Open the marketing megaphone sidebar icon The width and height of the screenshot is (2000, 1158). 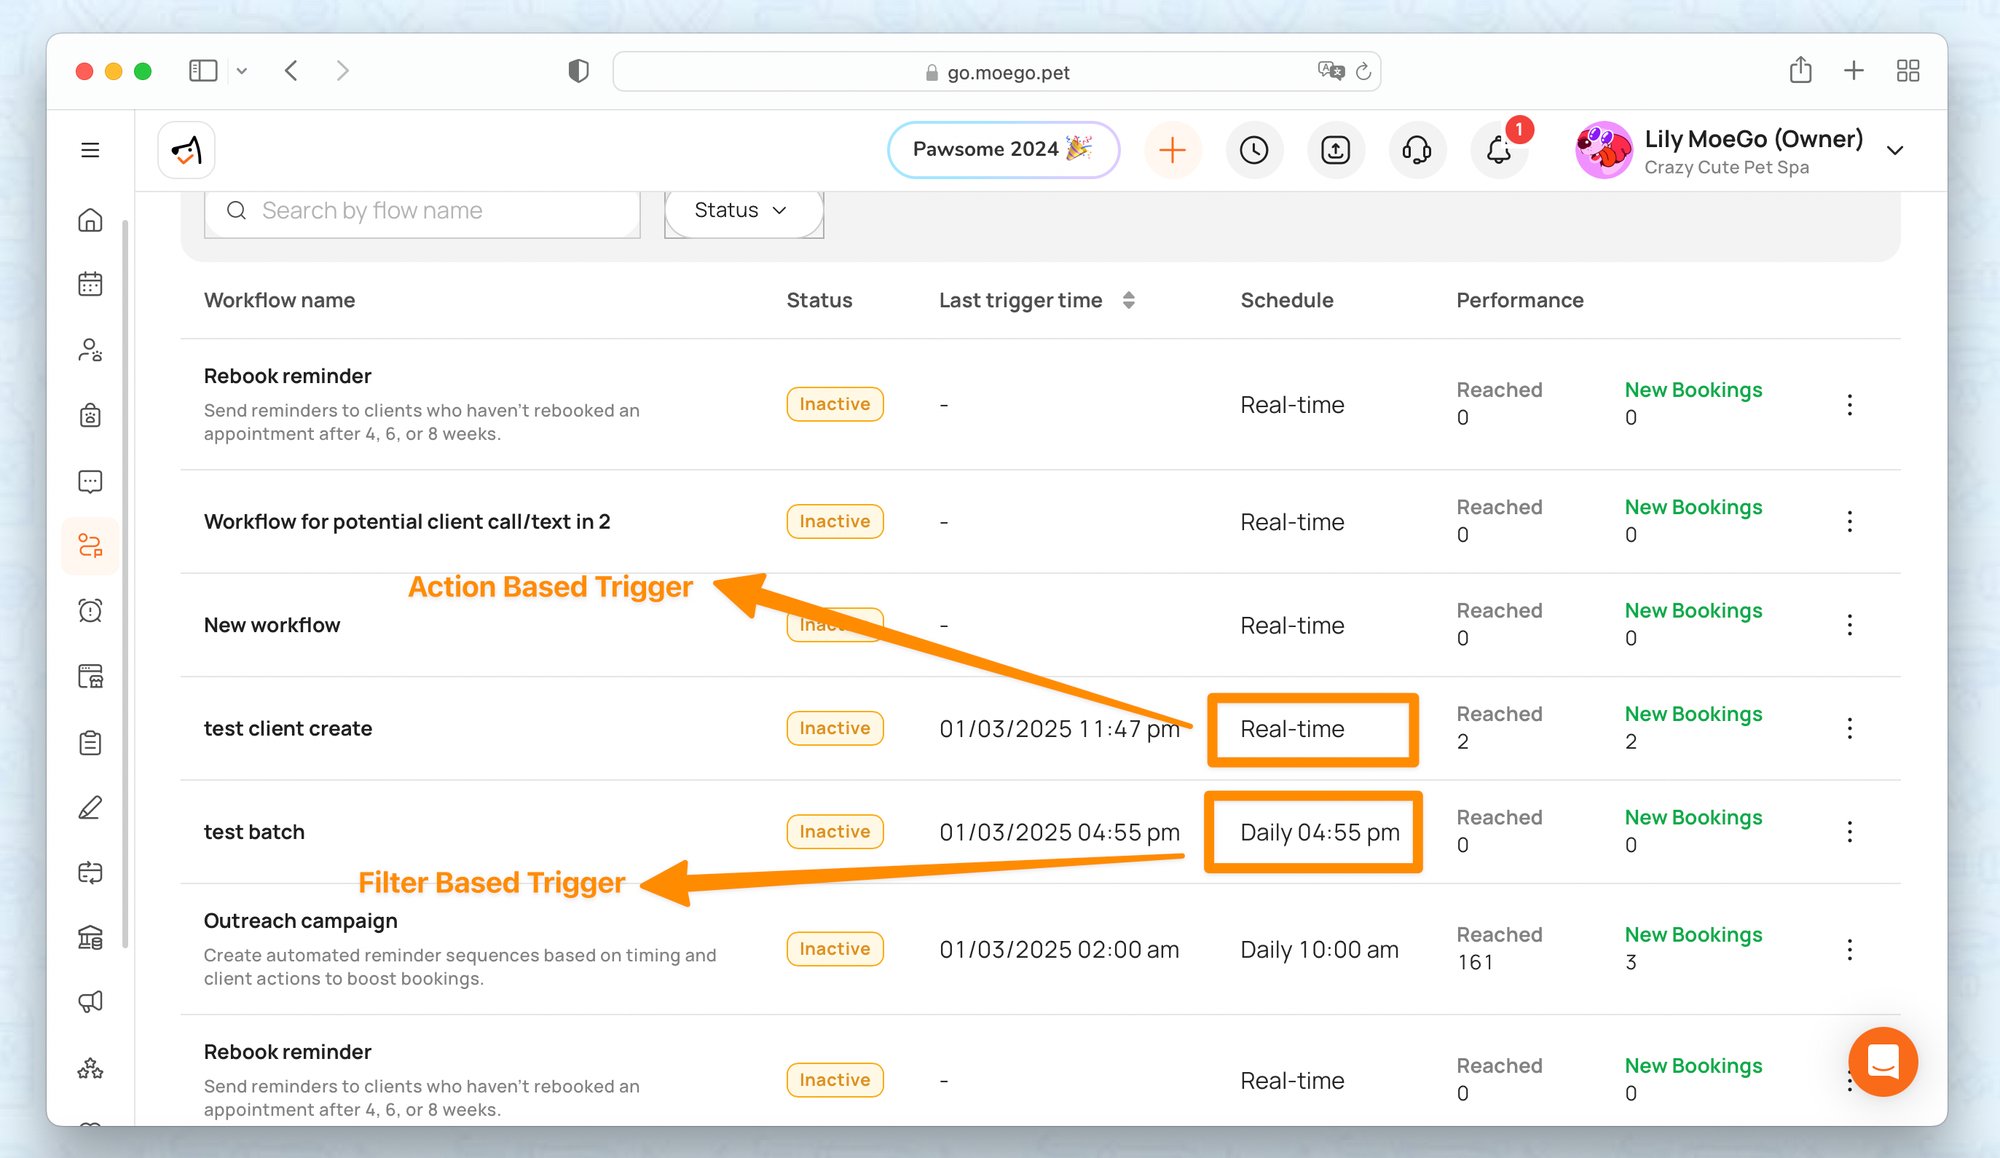tap(90, 1002)
